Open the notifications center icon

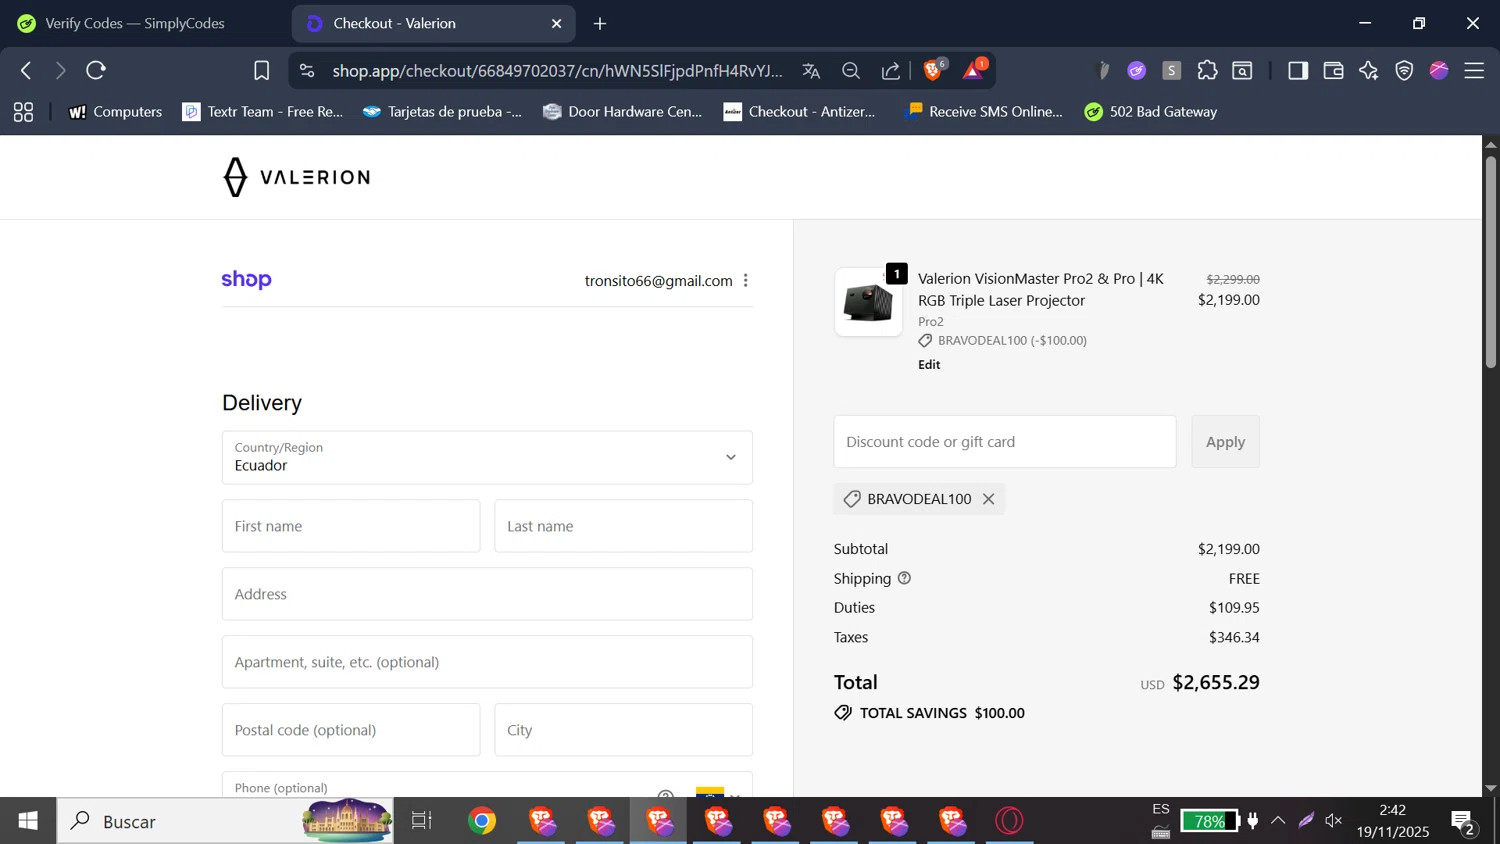click(x=1463, y=822)
